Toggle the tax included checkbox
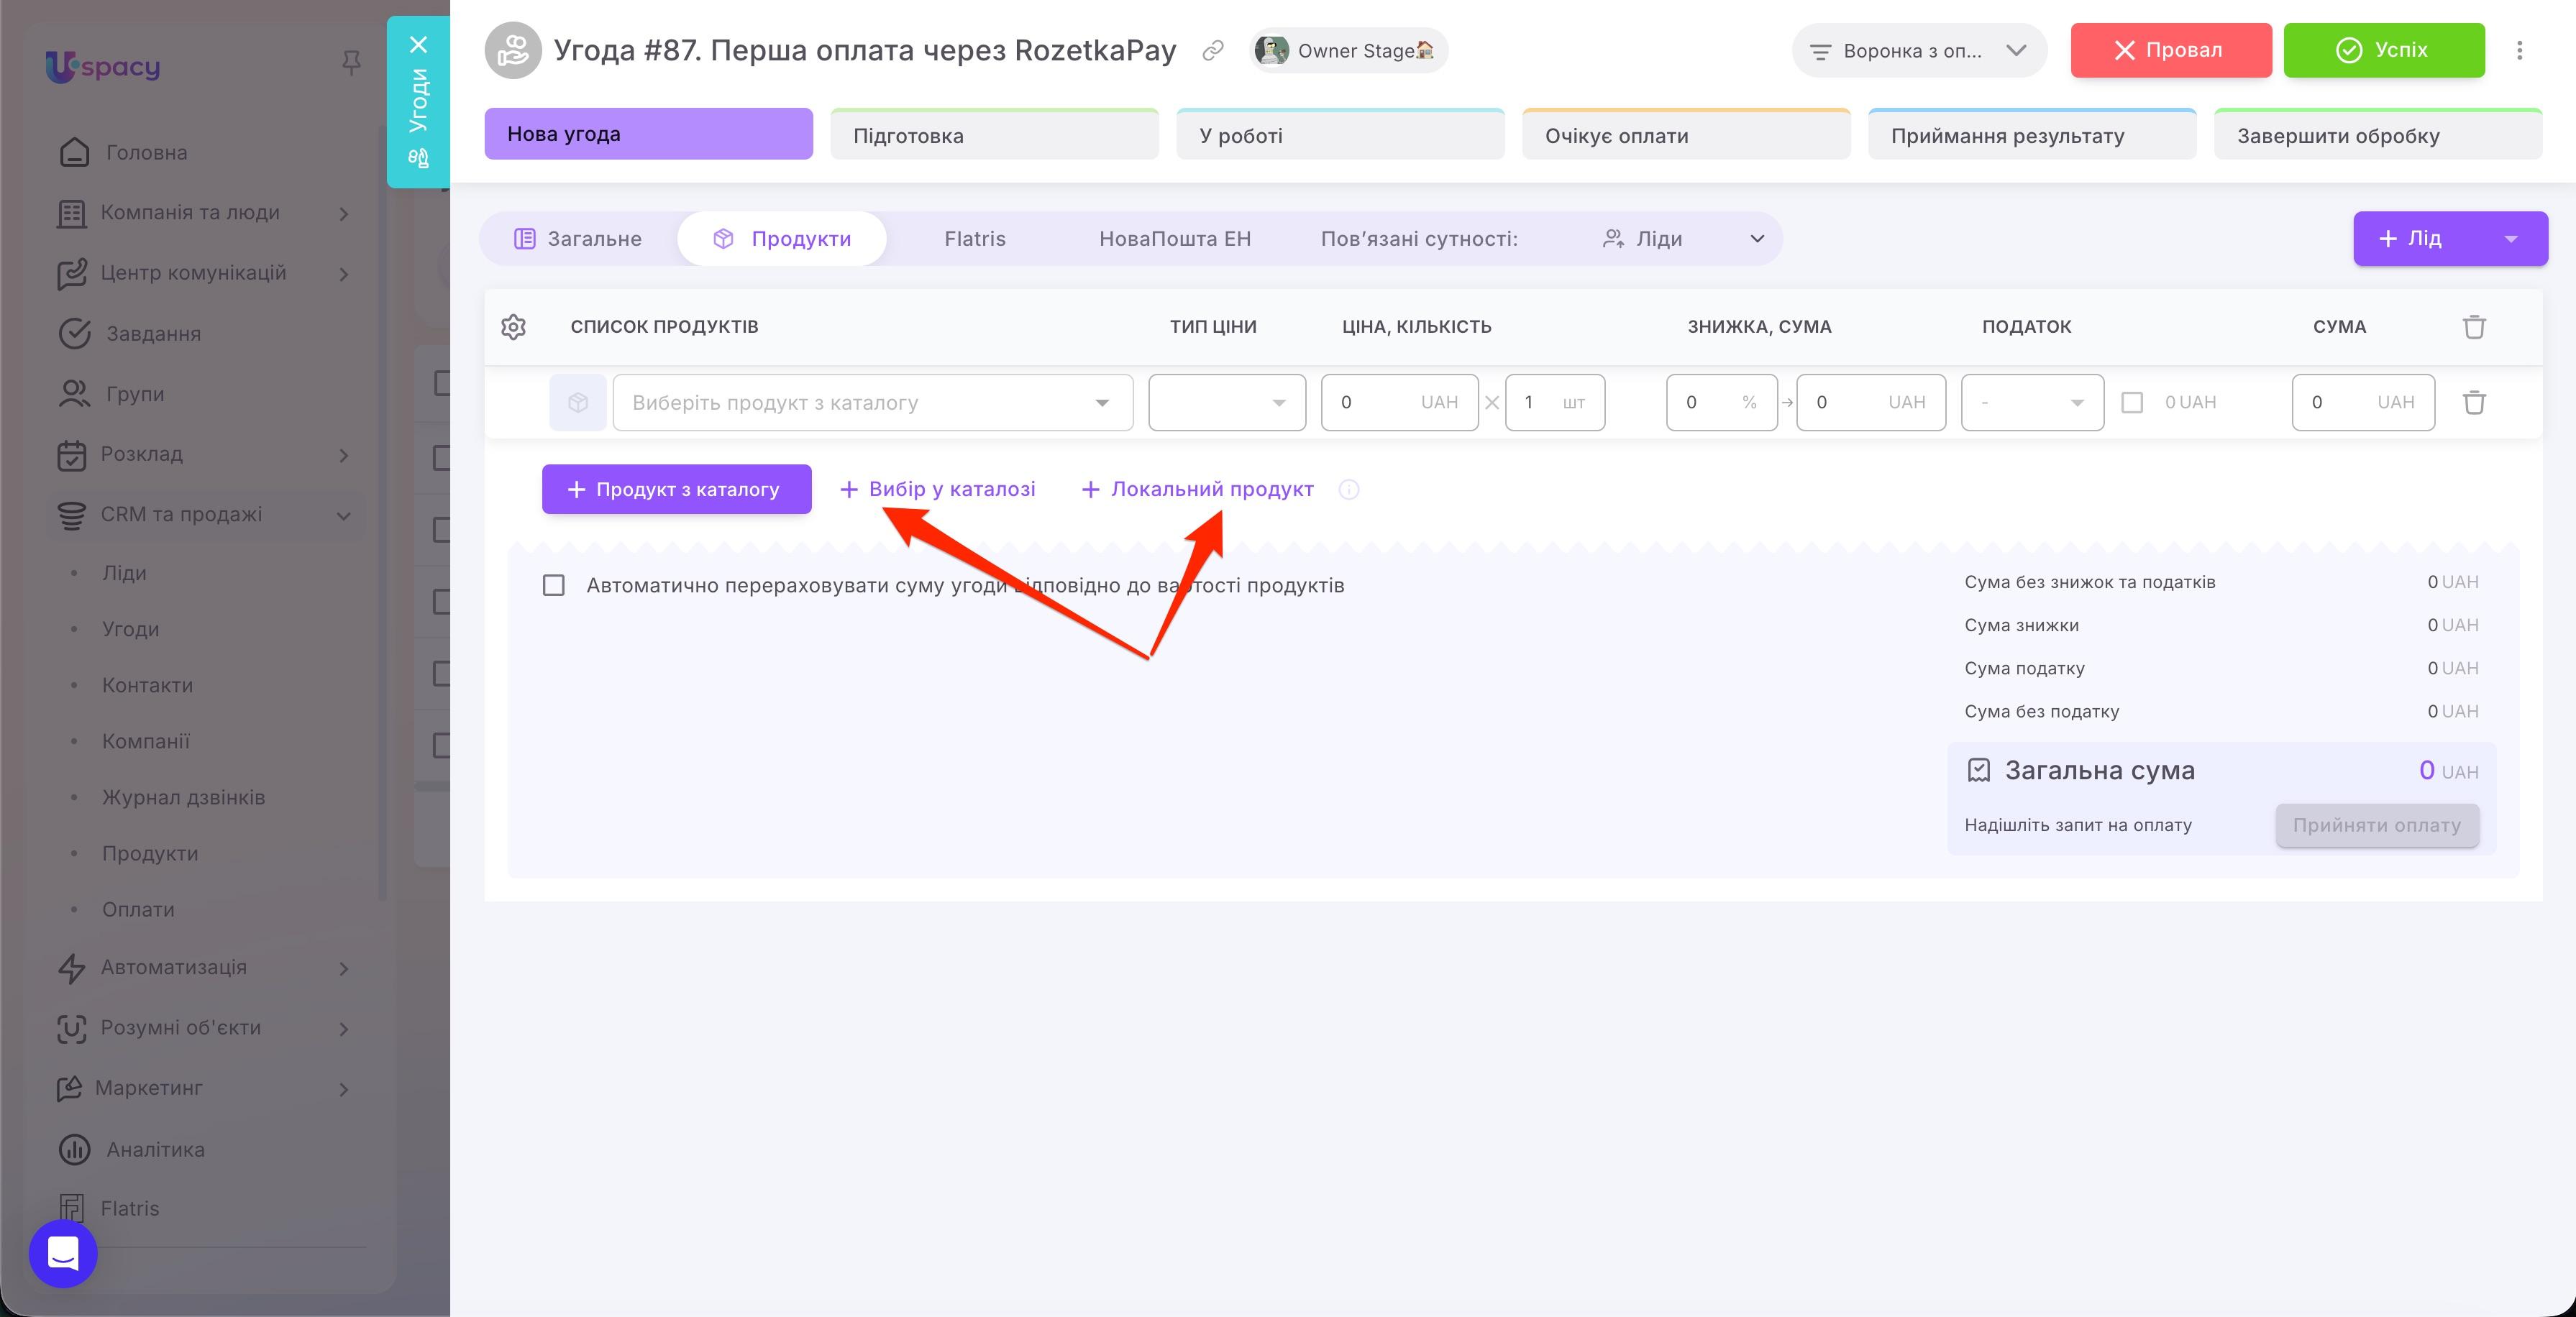This screenshot has height=1317, width=2576. 2132,402
